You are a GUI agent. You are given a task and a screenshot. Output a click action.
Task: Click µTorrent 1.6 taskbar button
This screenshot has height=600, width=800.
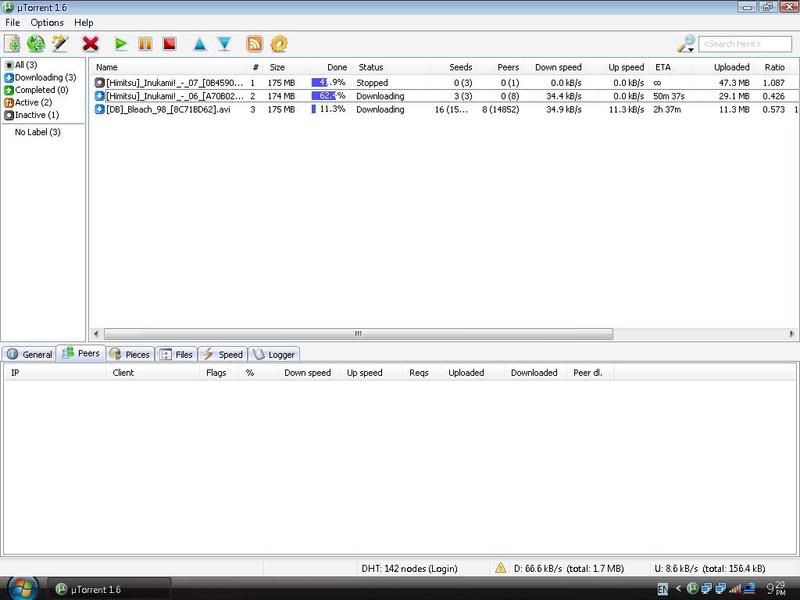coord(109,589)
